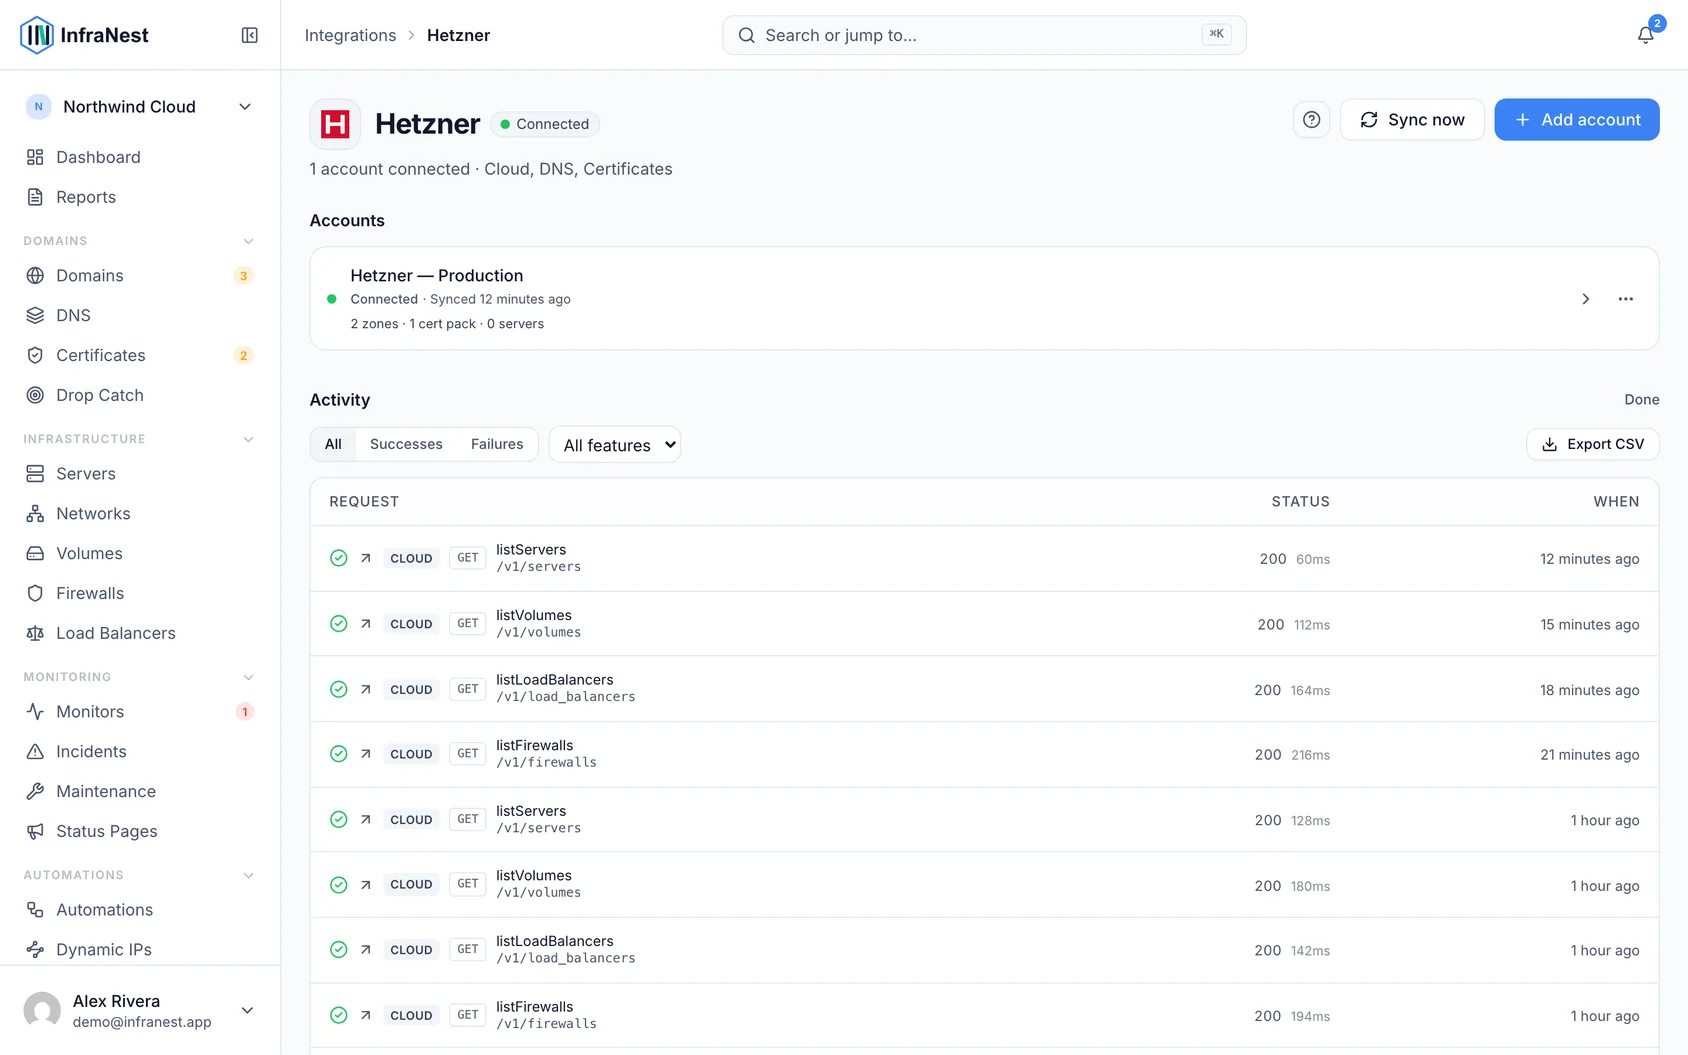Open listVolumes 112ms request arrow icon

point(366,623)
